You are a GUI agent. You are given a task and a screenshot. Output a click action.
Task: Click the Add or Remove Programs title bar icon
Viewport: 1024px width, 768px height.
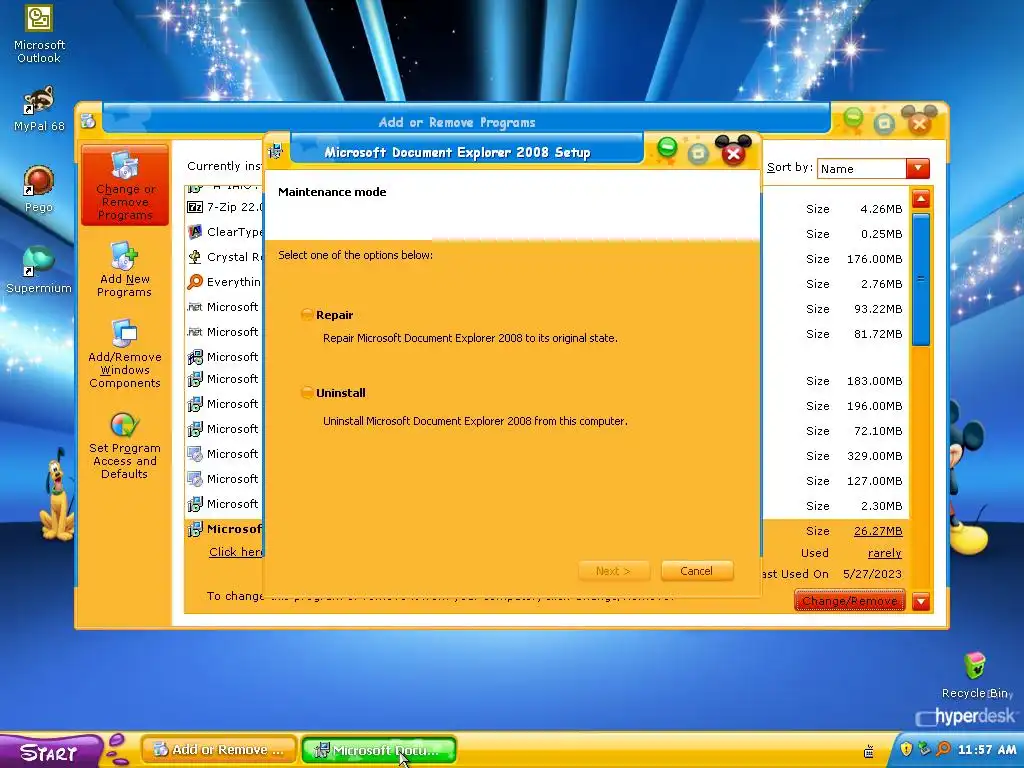[88, 121]
